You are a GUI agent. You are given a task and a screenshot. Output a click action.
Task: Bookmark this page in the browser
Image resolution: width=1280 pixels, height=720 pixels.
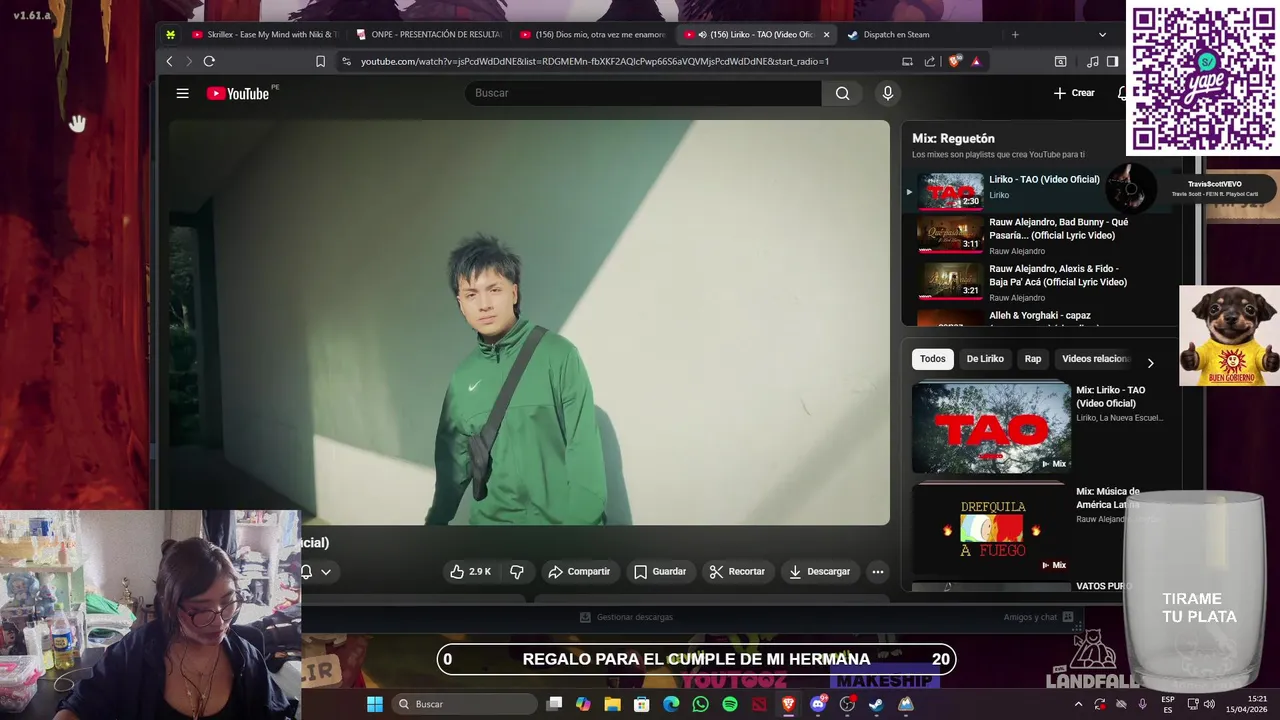320,61
